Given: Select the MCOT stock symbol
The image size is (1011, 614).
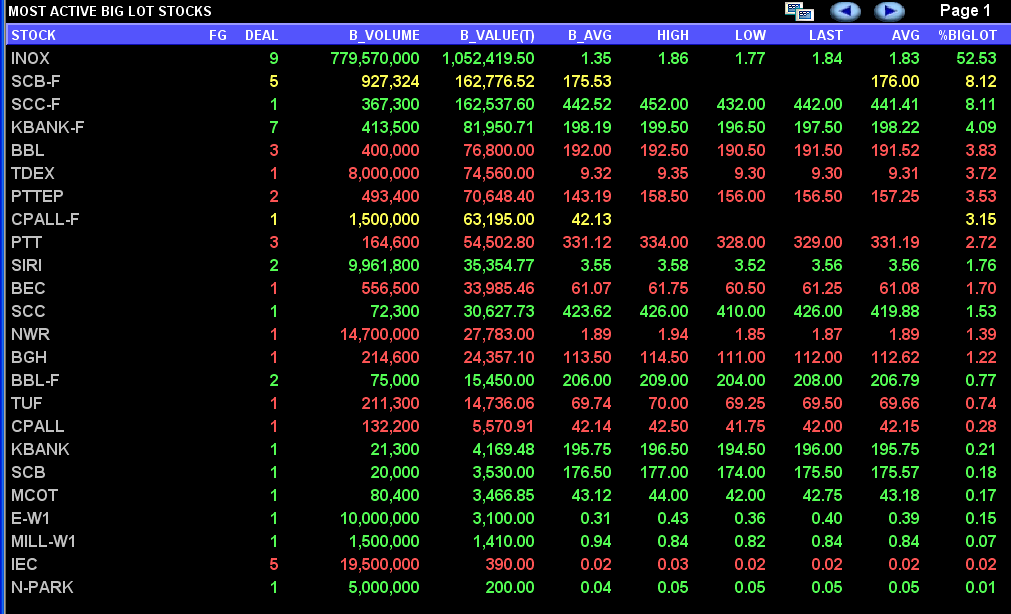Looking at the screenshot, I should [x=34, y=495].
